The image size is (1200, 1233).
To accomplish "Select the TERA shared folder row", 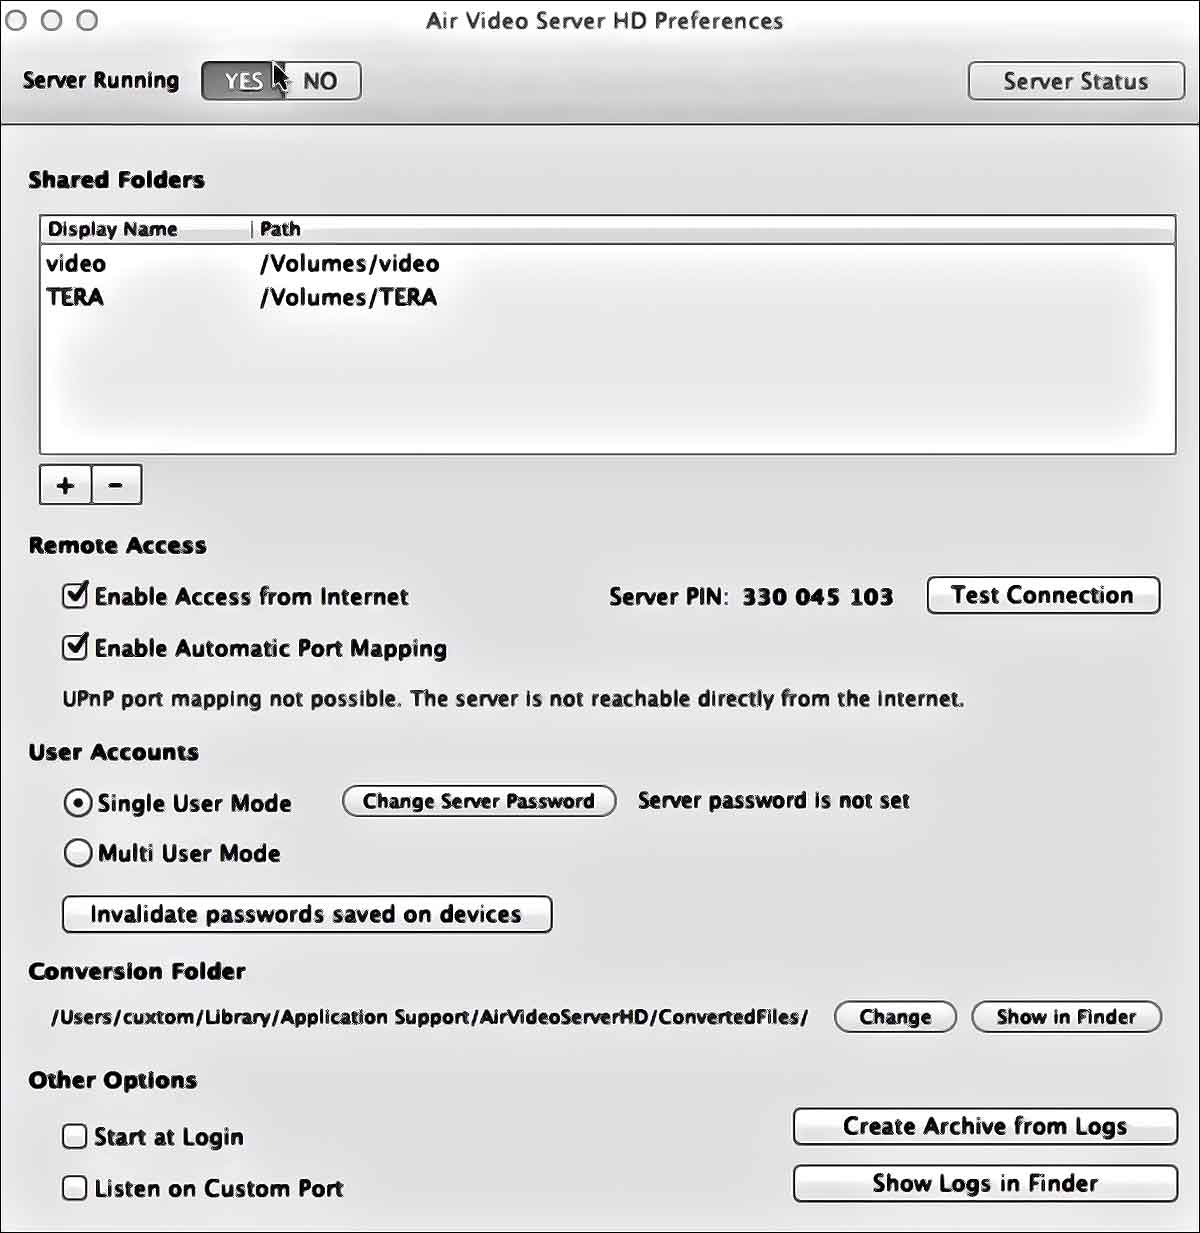I will tap(607, 297).
